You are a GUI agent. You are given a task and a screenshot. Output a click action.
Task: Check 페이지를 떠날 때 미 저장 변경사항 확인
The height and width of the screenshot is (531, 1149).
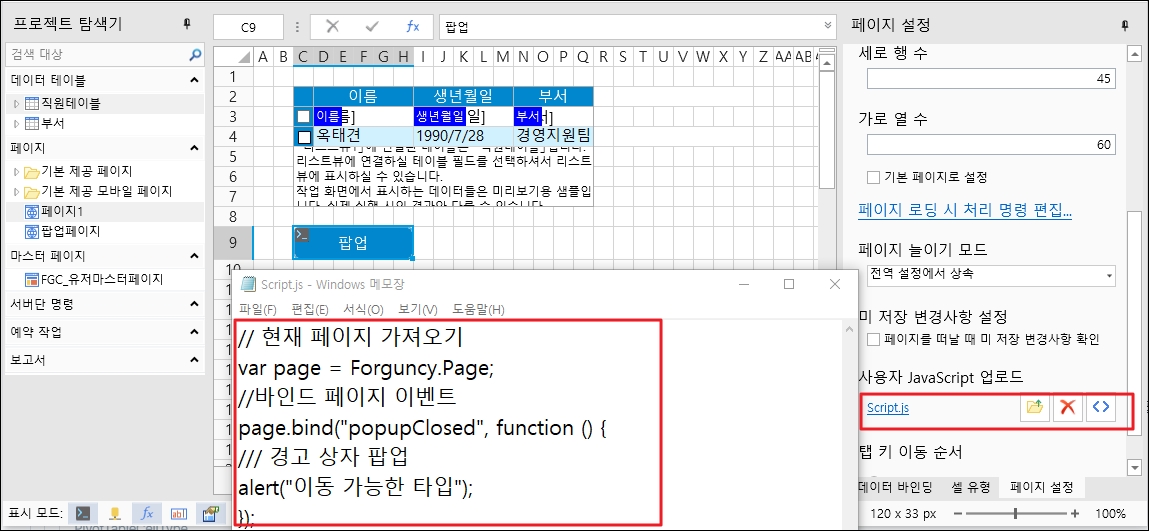874,340
